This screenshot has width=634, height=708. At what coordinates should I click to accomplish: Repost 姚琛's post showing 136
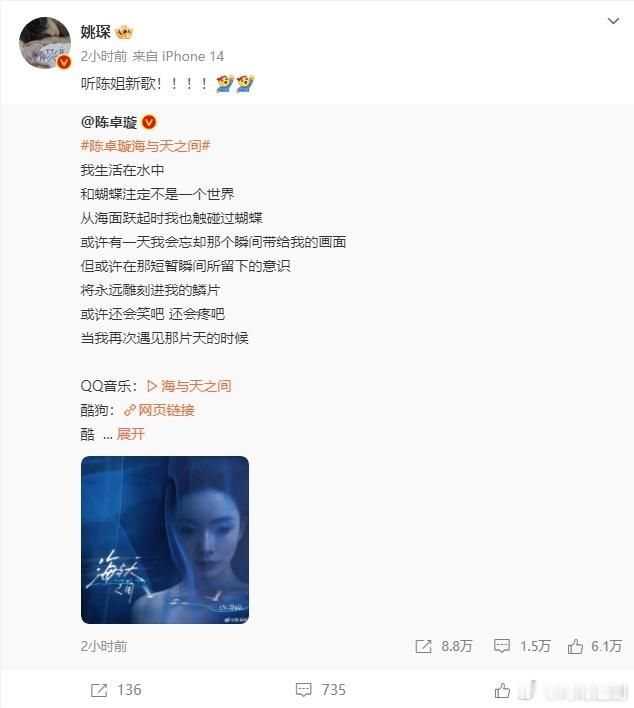[x=116, y=690]
